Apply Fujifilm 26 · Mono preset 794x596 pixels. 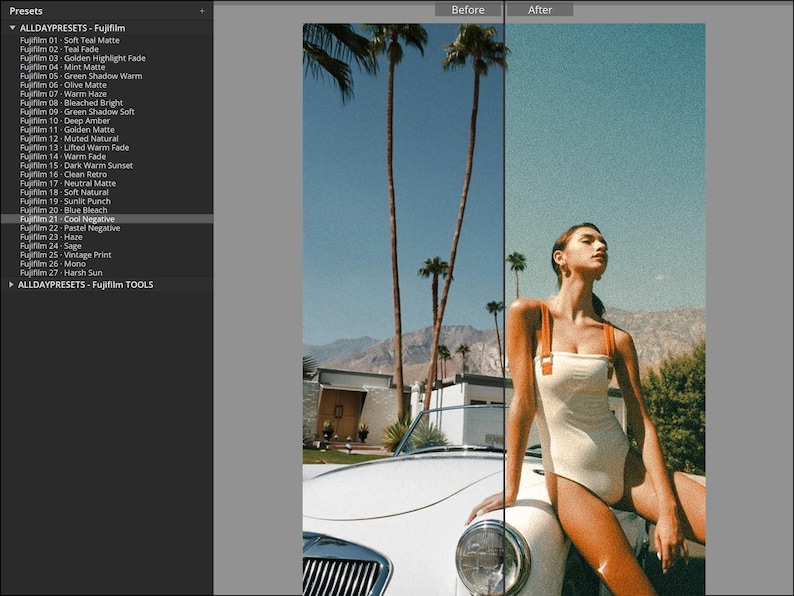(x=53, y=264)
